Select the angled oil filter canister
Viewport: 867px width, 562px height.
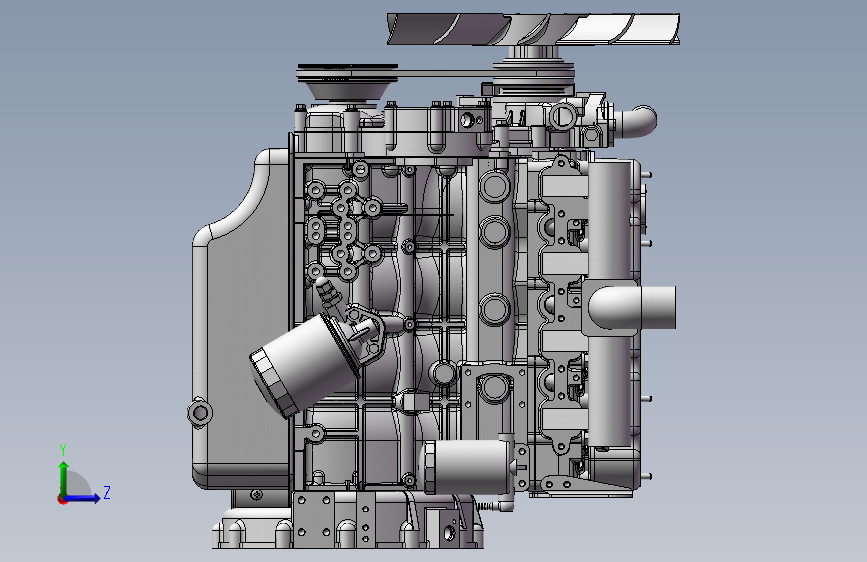tap(304, 365)
